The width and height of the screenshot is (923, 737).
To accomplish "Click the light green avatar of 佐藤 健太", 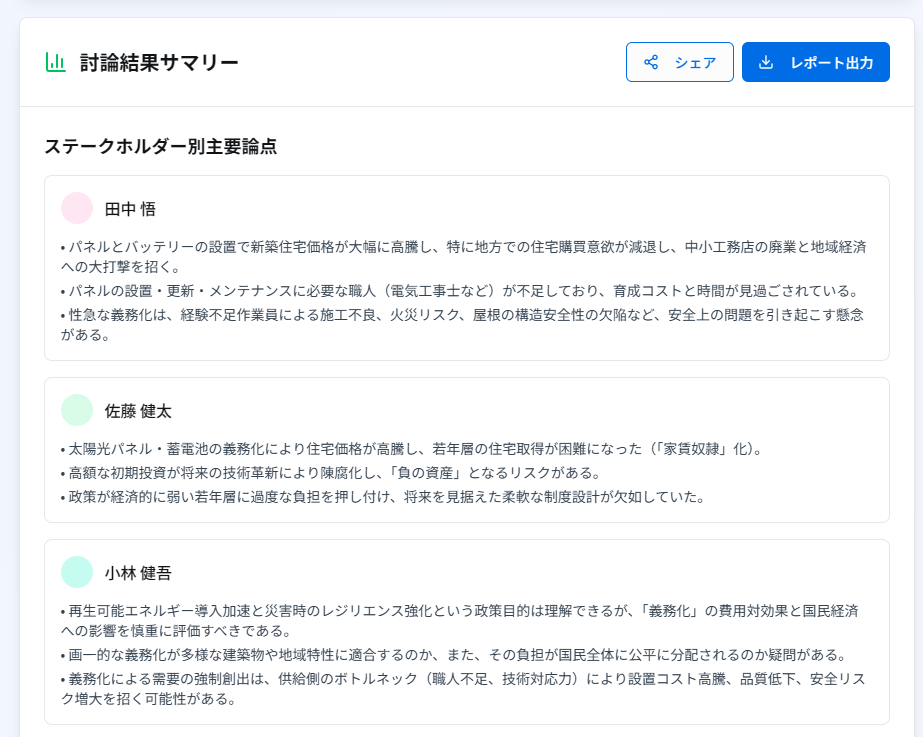I will (x=77, y=410).
